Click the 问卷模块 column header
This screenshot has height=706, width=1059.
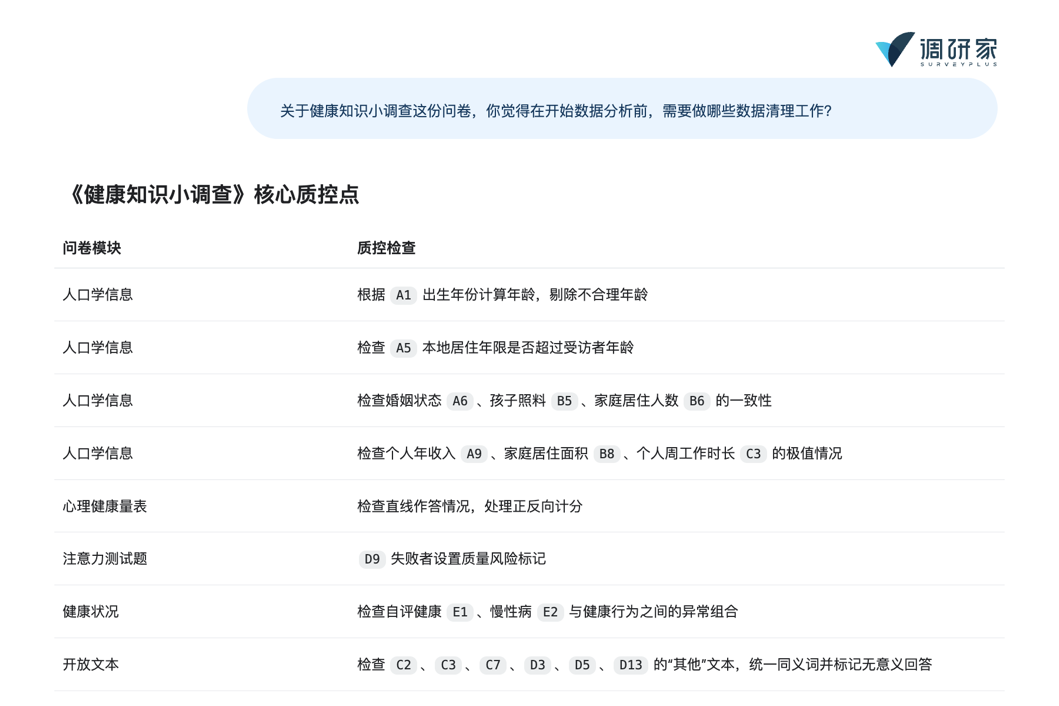point(92,248)
